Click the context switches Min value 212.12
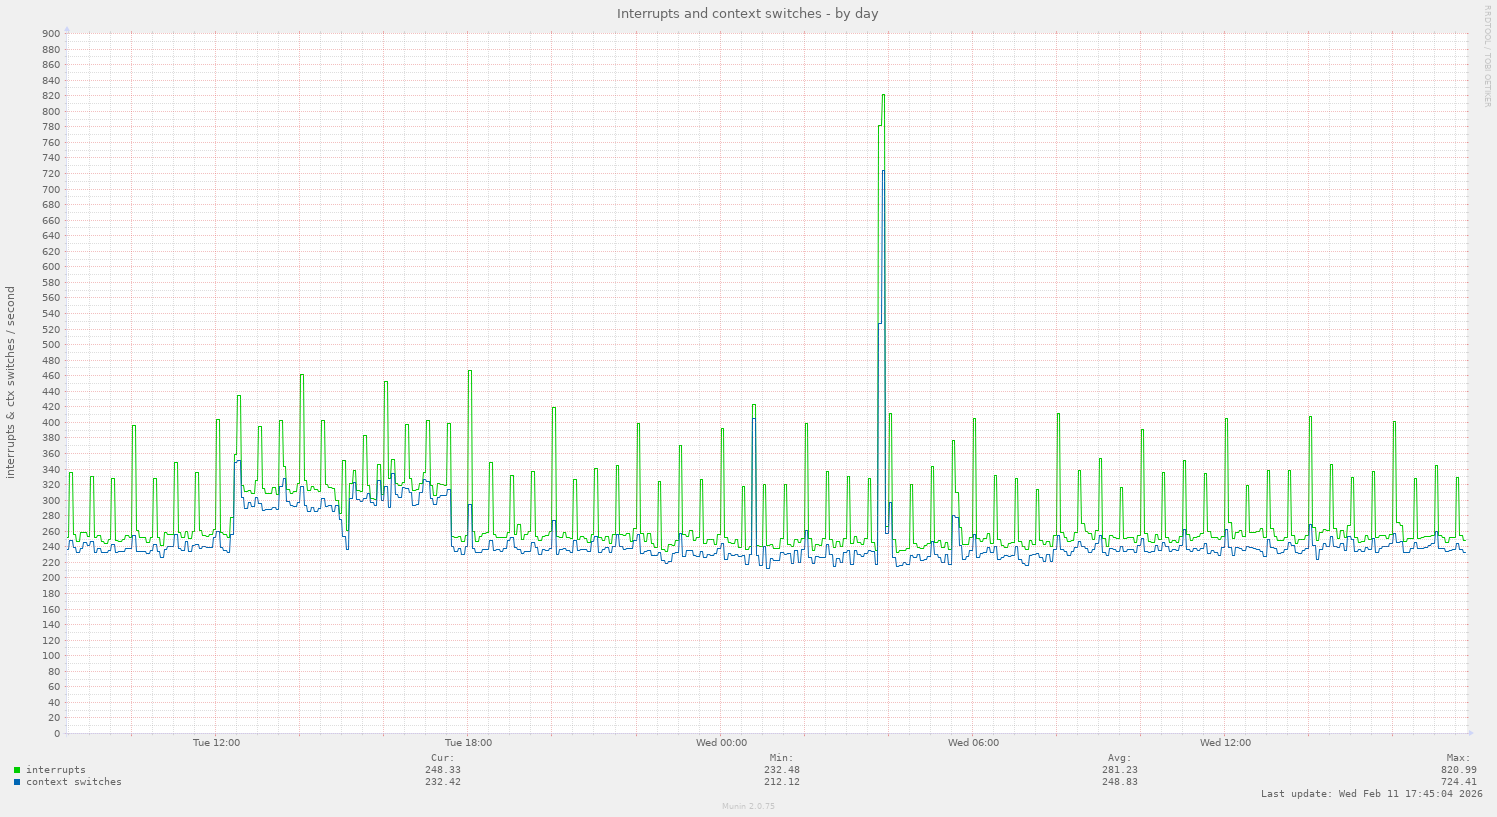 coord(781,782)
